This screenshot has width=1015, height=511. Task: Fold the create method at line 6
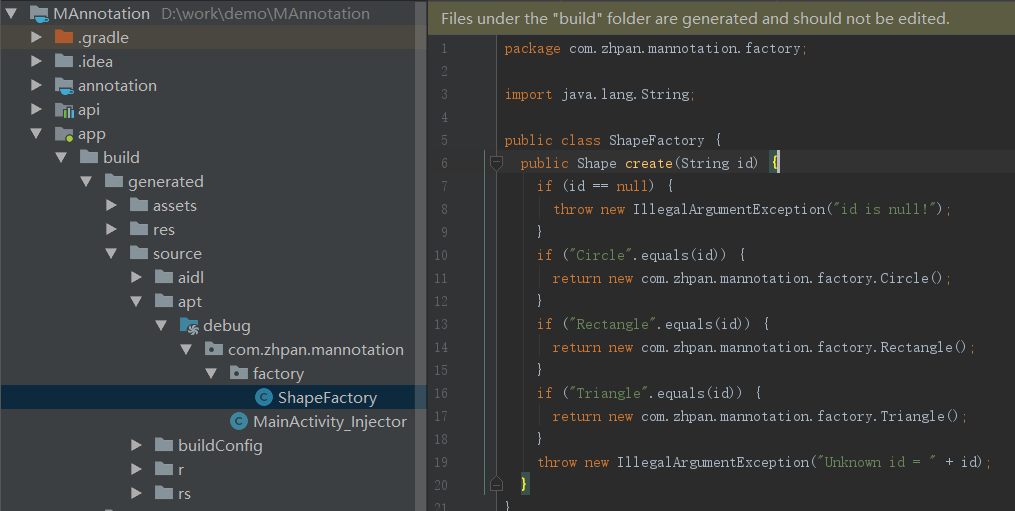point(496,163)
